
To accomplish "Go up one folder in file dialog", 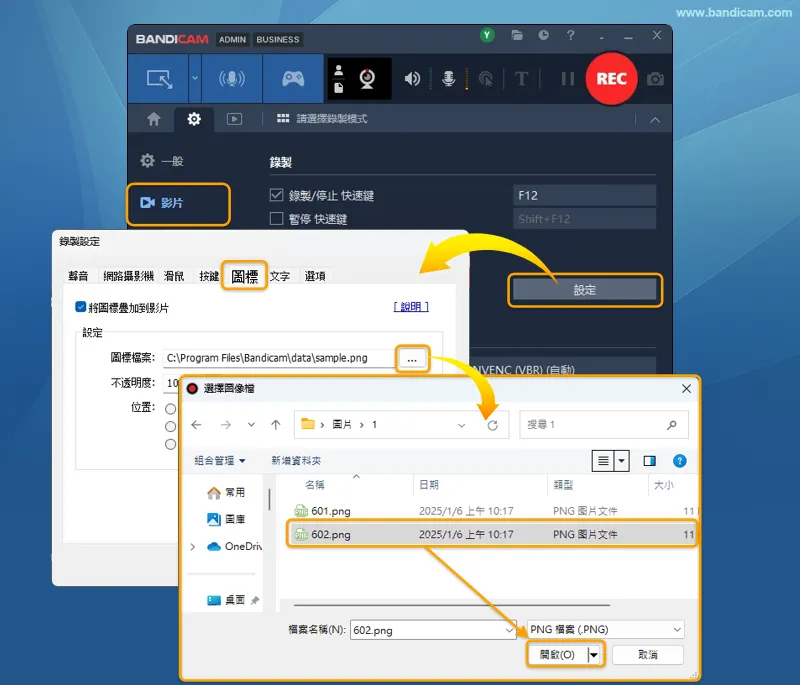I will tap(276, 425).
